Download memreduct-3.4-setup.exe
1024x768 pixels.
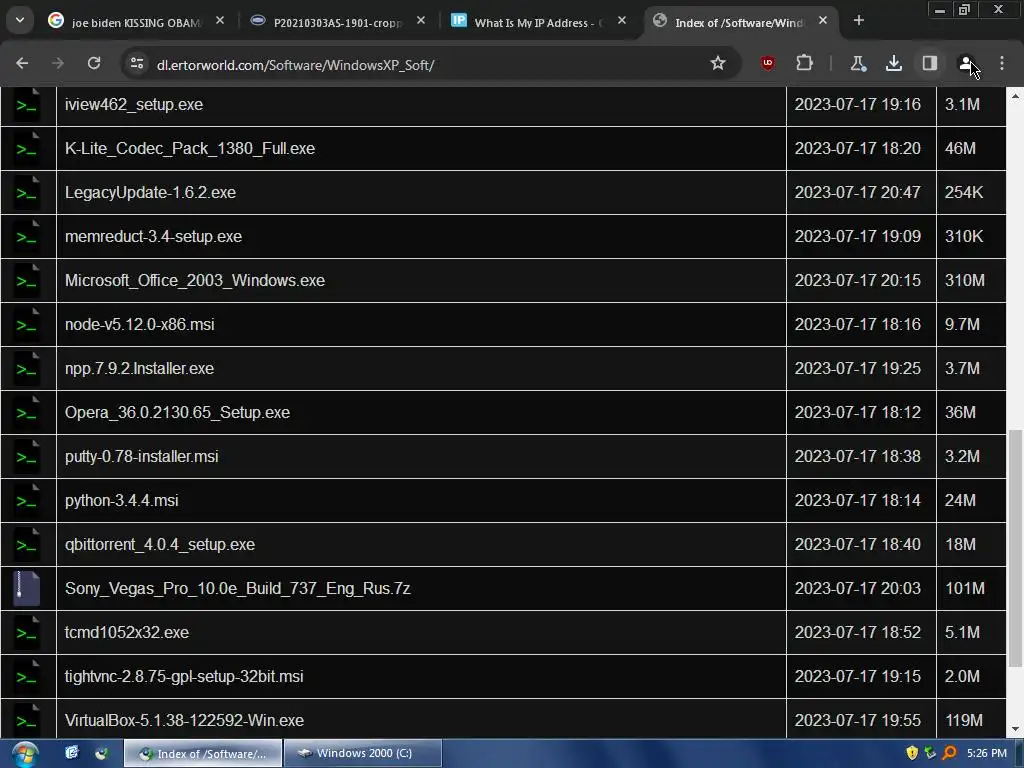point(153,236)
